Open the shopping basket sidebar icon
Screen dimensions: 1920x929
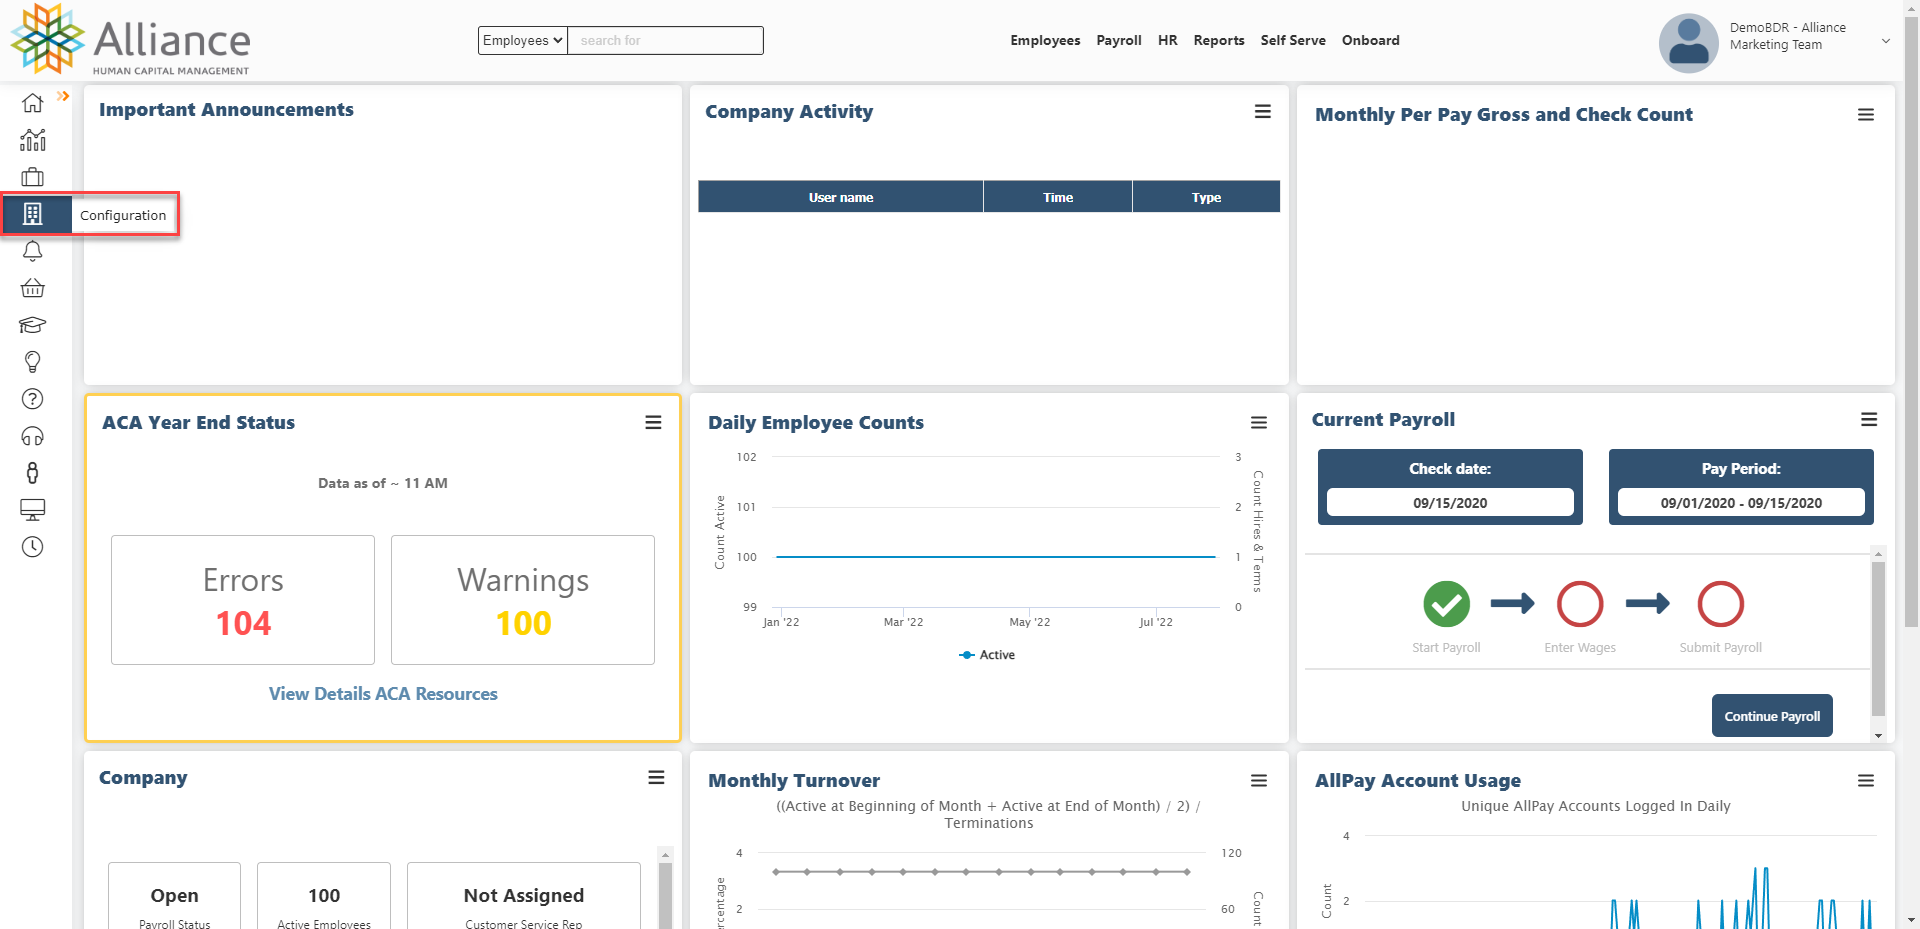point(33,288)
